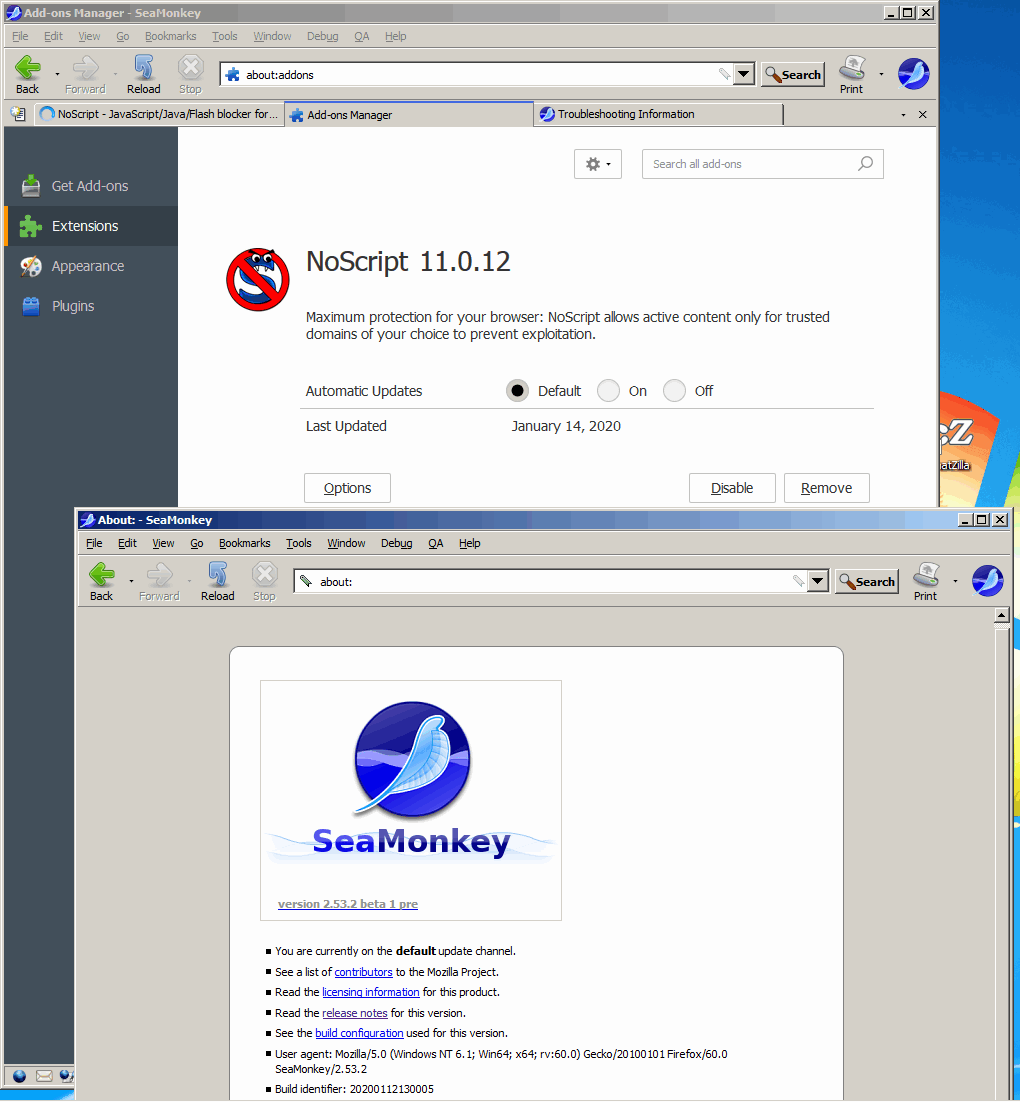Click scroll-up arrow in About: window
This screenshot has width=1020, height=1102.
[1001, 616]
